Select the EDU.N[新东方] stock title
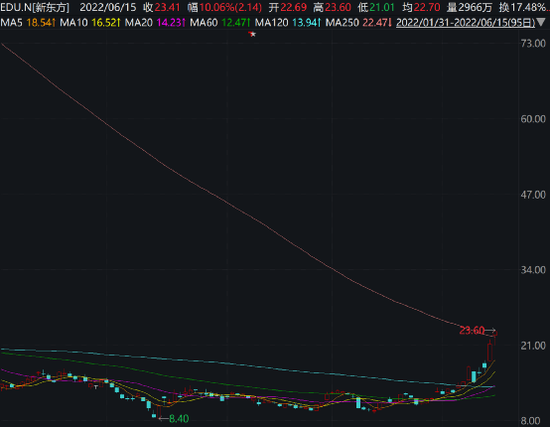The width and height of the screenshot is (550, 427). (x=35, y=7)
